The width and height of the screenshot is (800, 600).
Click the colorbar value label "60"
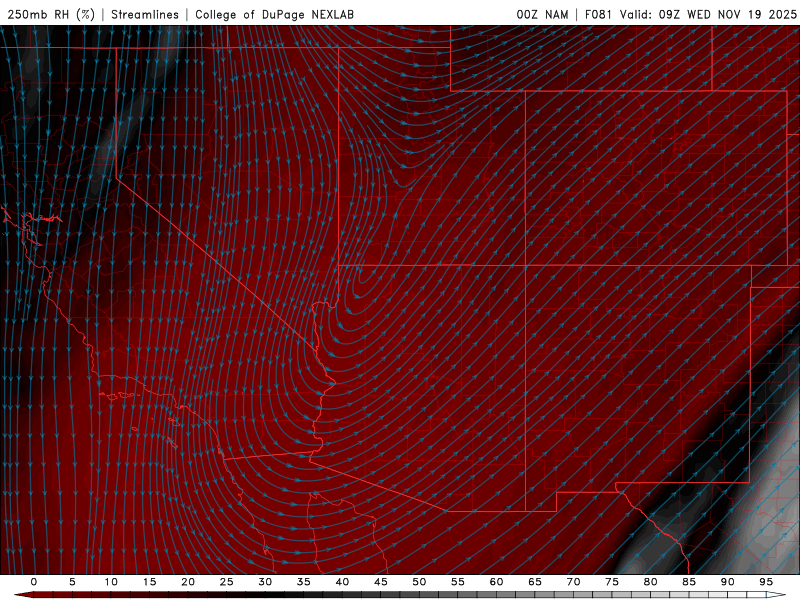[x=496, y=582]
